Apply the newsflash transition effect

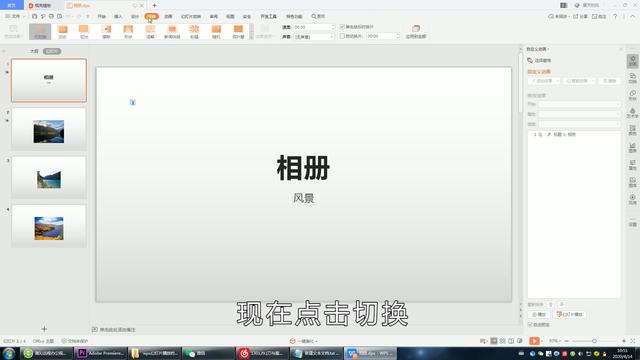[x=172, y=31]
